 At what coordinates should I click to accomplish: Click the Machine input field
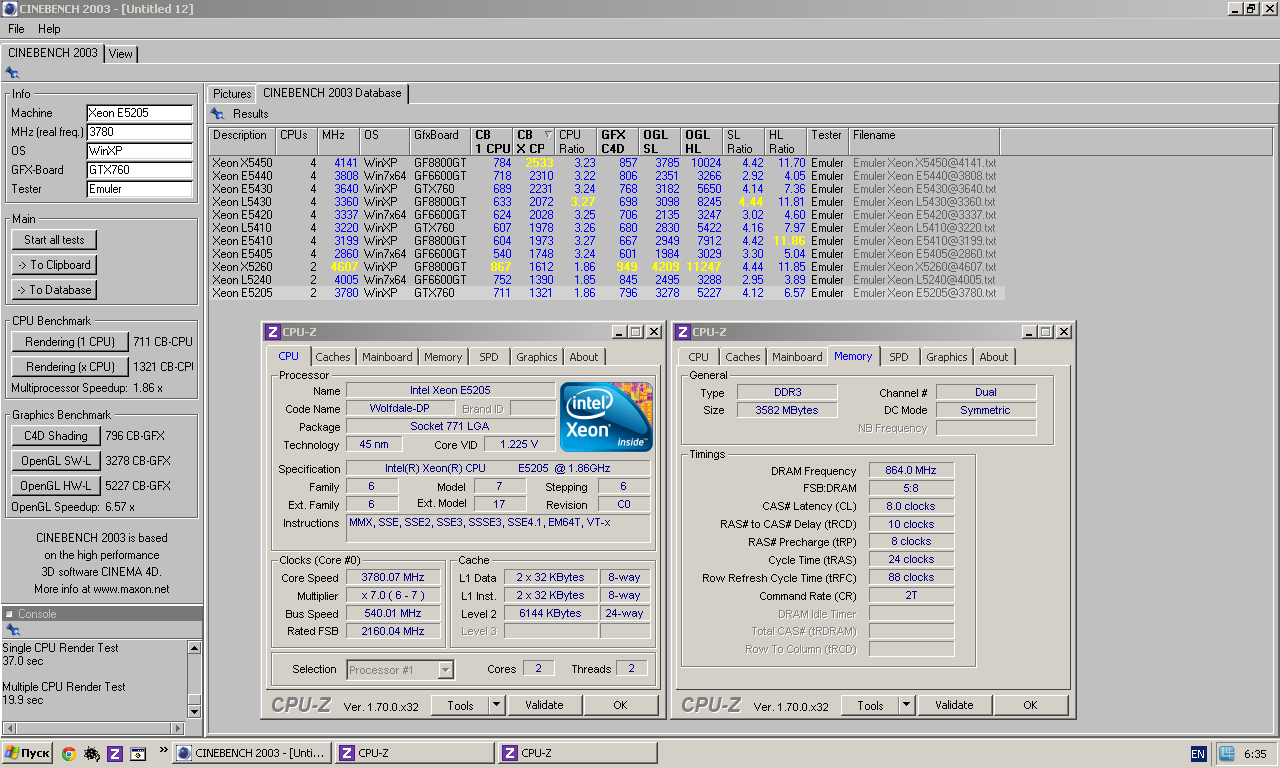tap(139, 113)
